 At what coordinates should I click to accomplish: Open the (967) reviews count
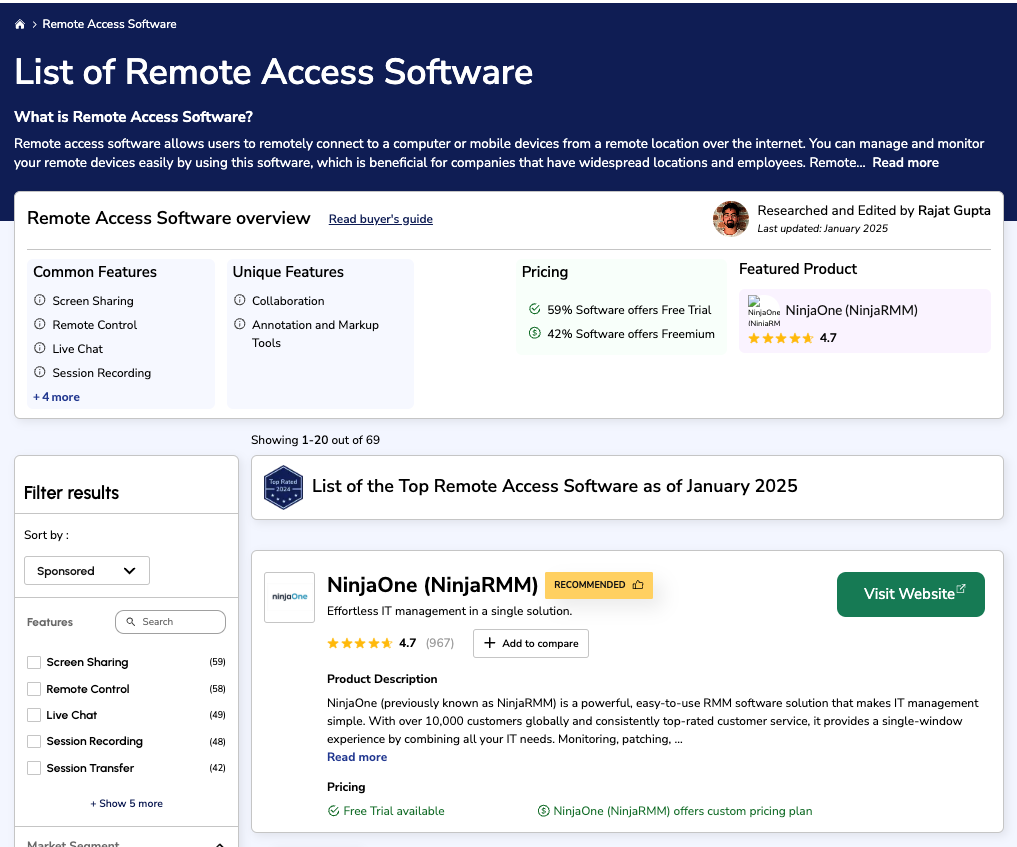pos(440,643)
